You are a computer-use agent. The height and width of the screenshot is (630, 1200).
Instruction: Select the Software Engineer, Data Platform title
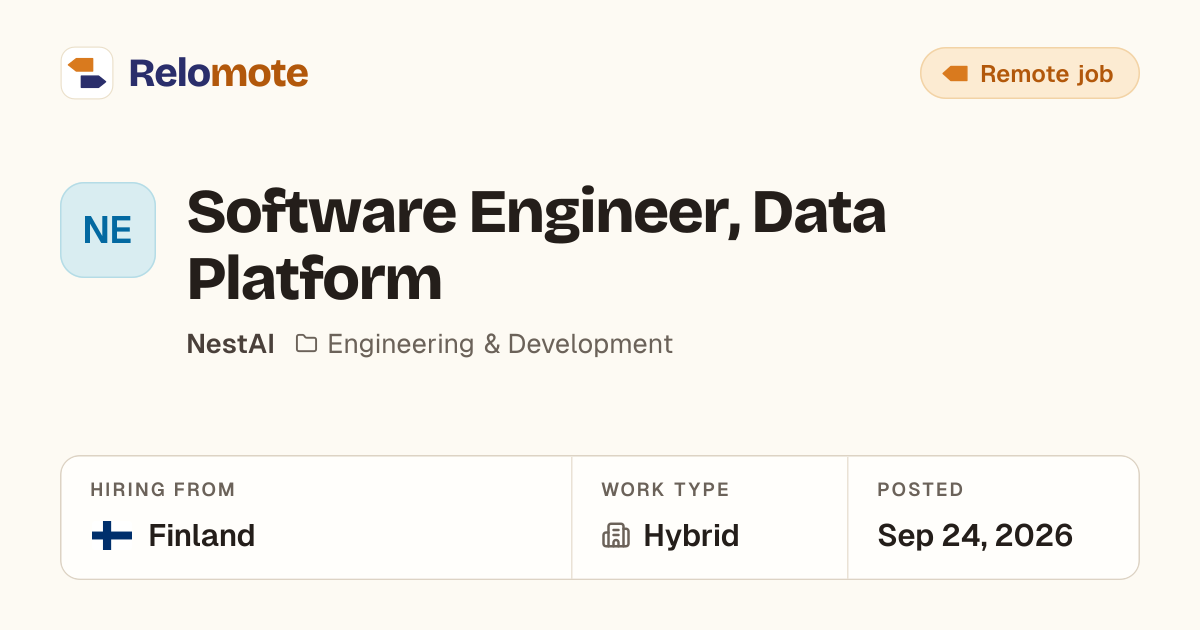537,245
